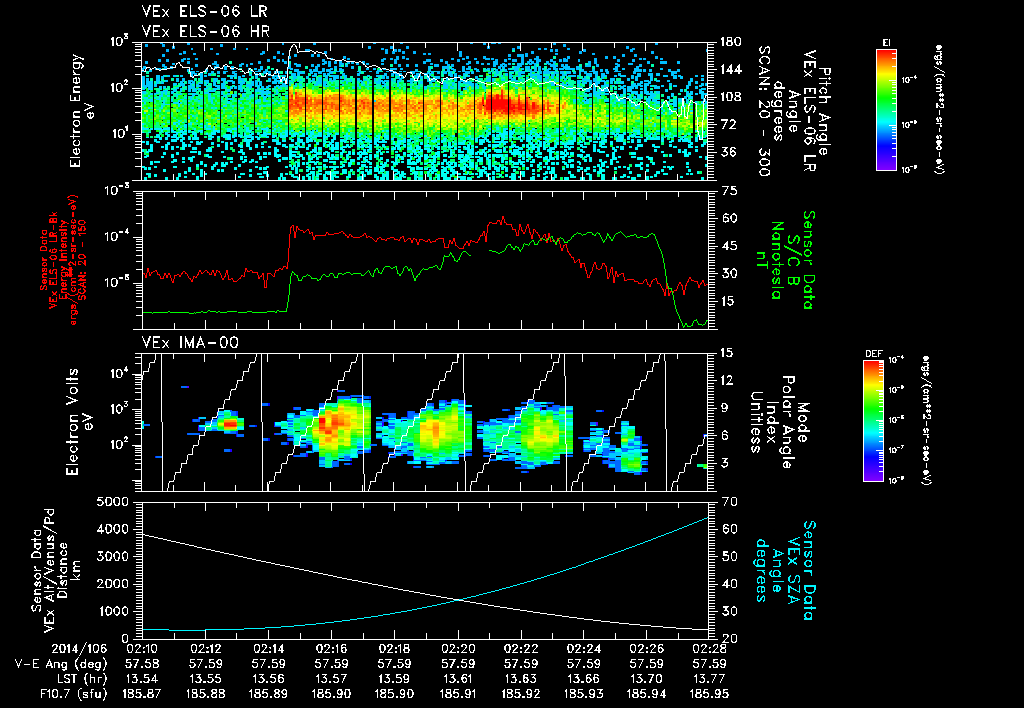The image size is (1024, 708).
Task: Click the 02:20 time tick label
Action: click(x=458, y=650)
